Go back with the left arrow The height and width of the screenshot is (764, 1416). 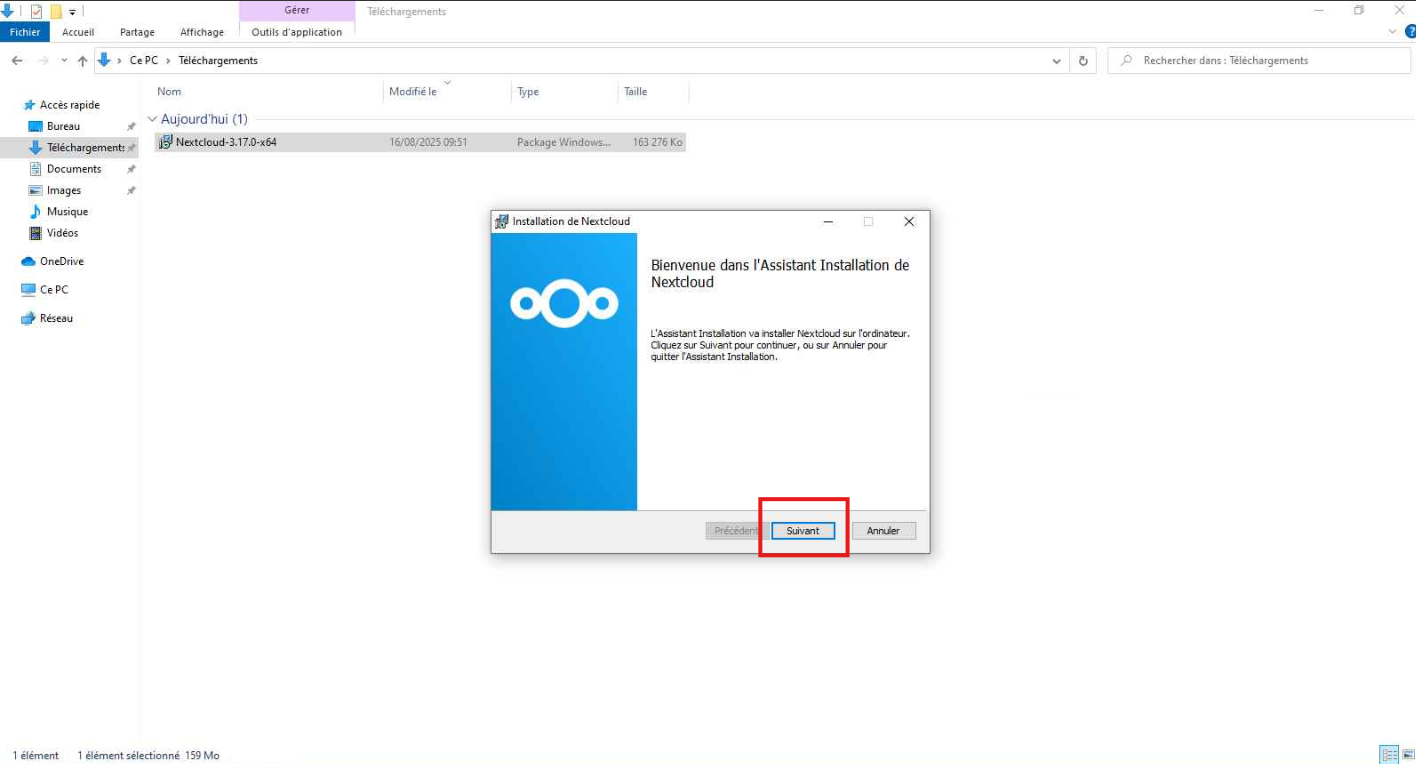17,61
